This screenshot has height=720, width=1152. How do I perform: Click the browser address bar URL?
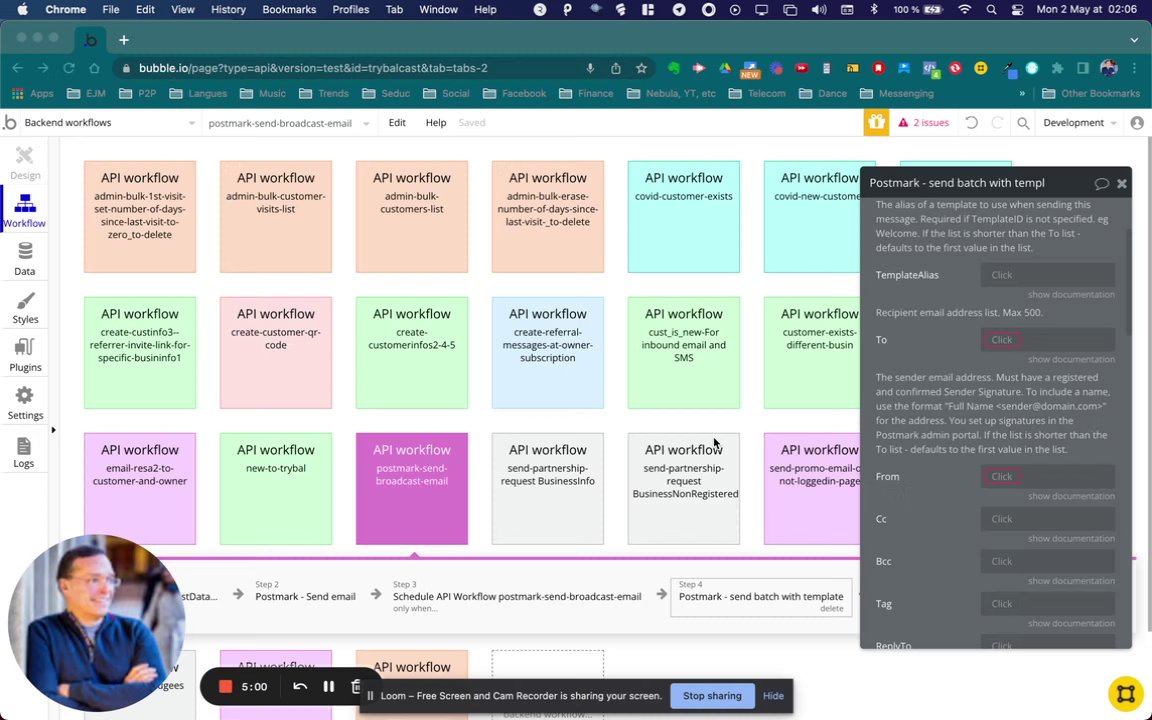click(313, 68)
